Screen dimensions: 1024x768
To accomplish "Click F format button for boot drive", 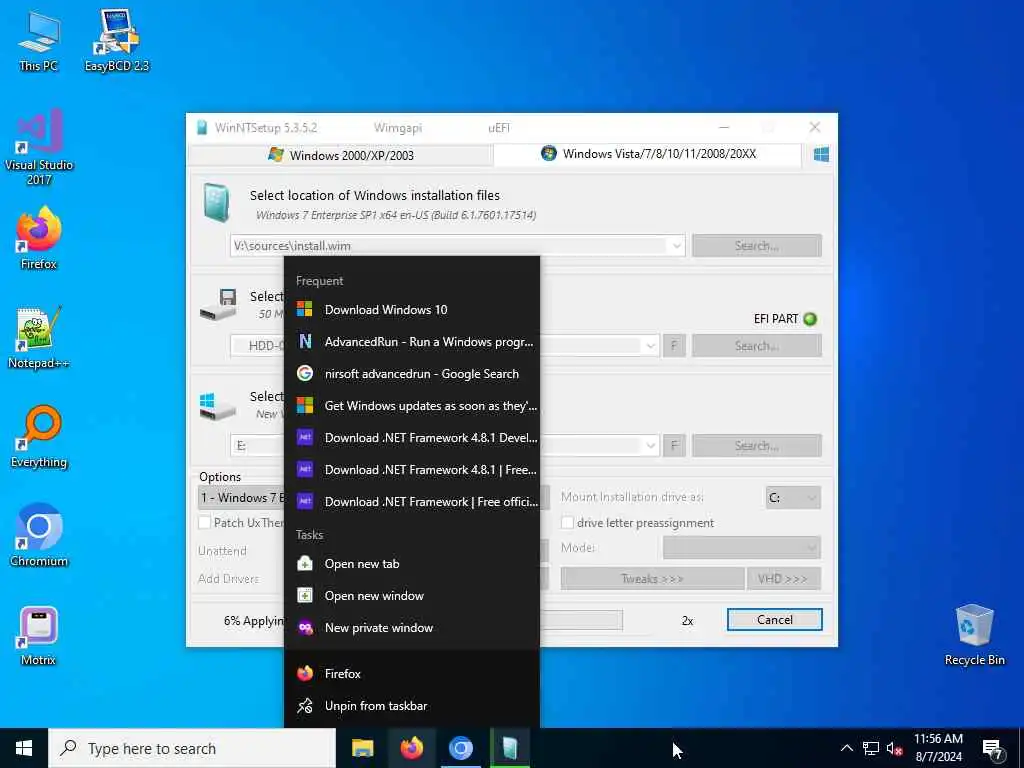I will point(674,345).
